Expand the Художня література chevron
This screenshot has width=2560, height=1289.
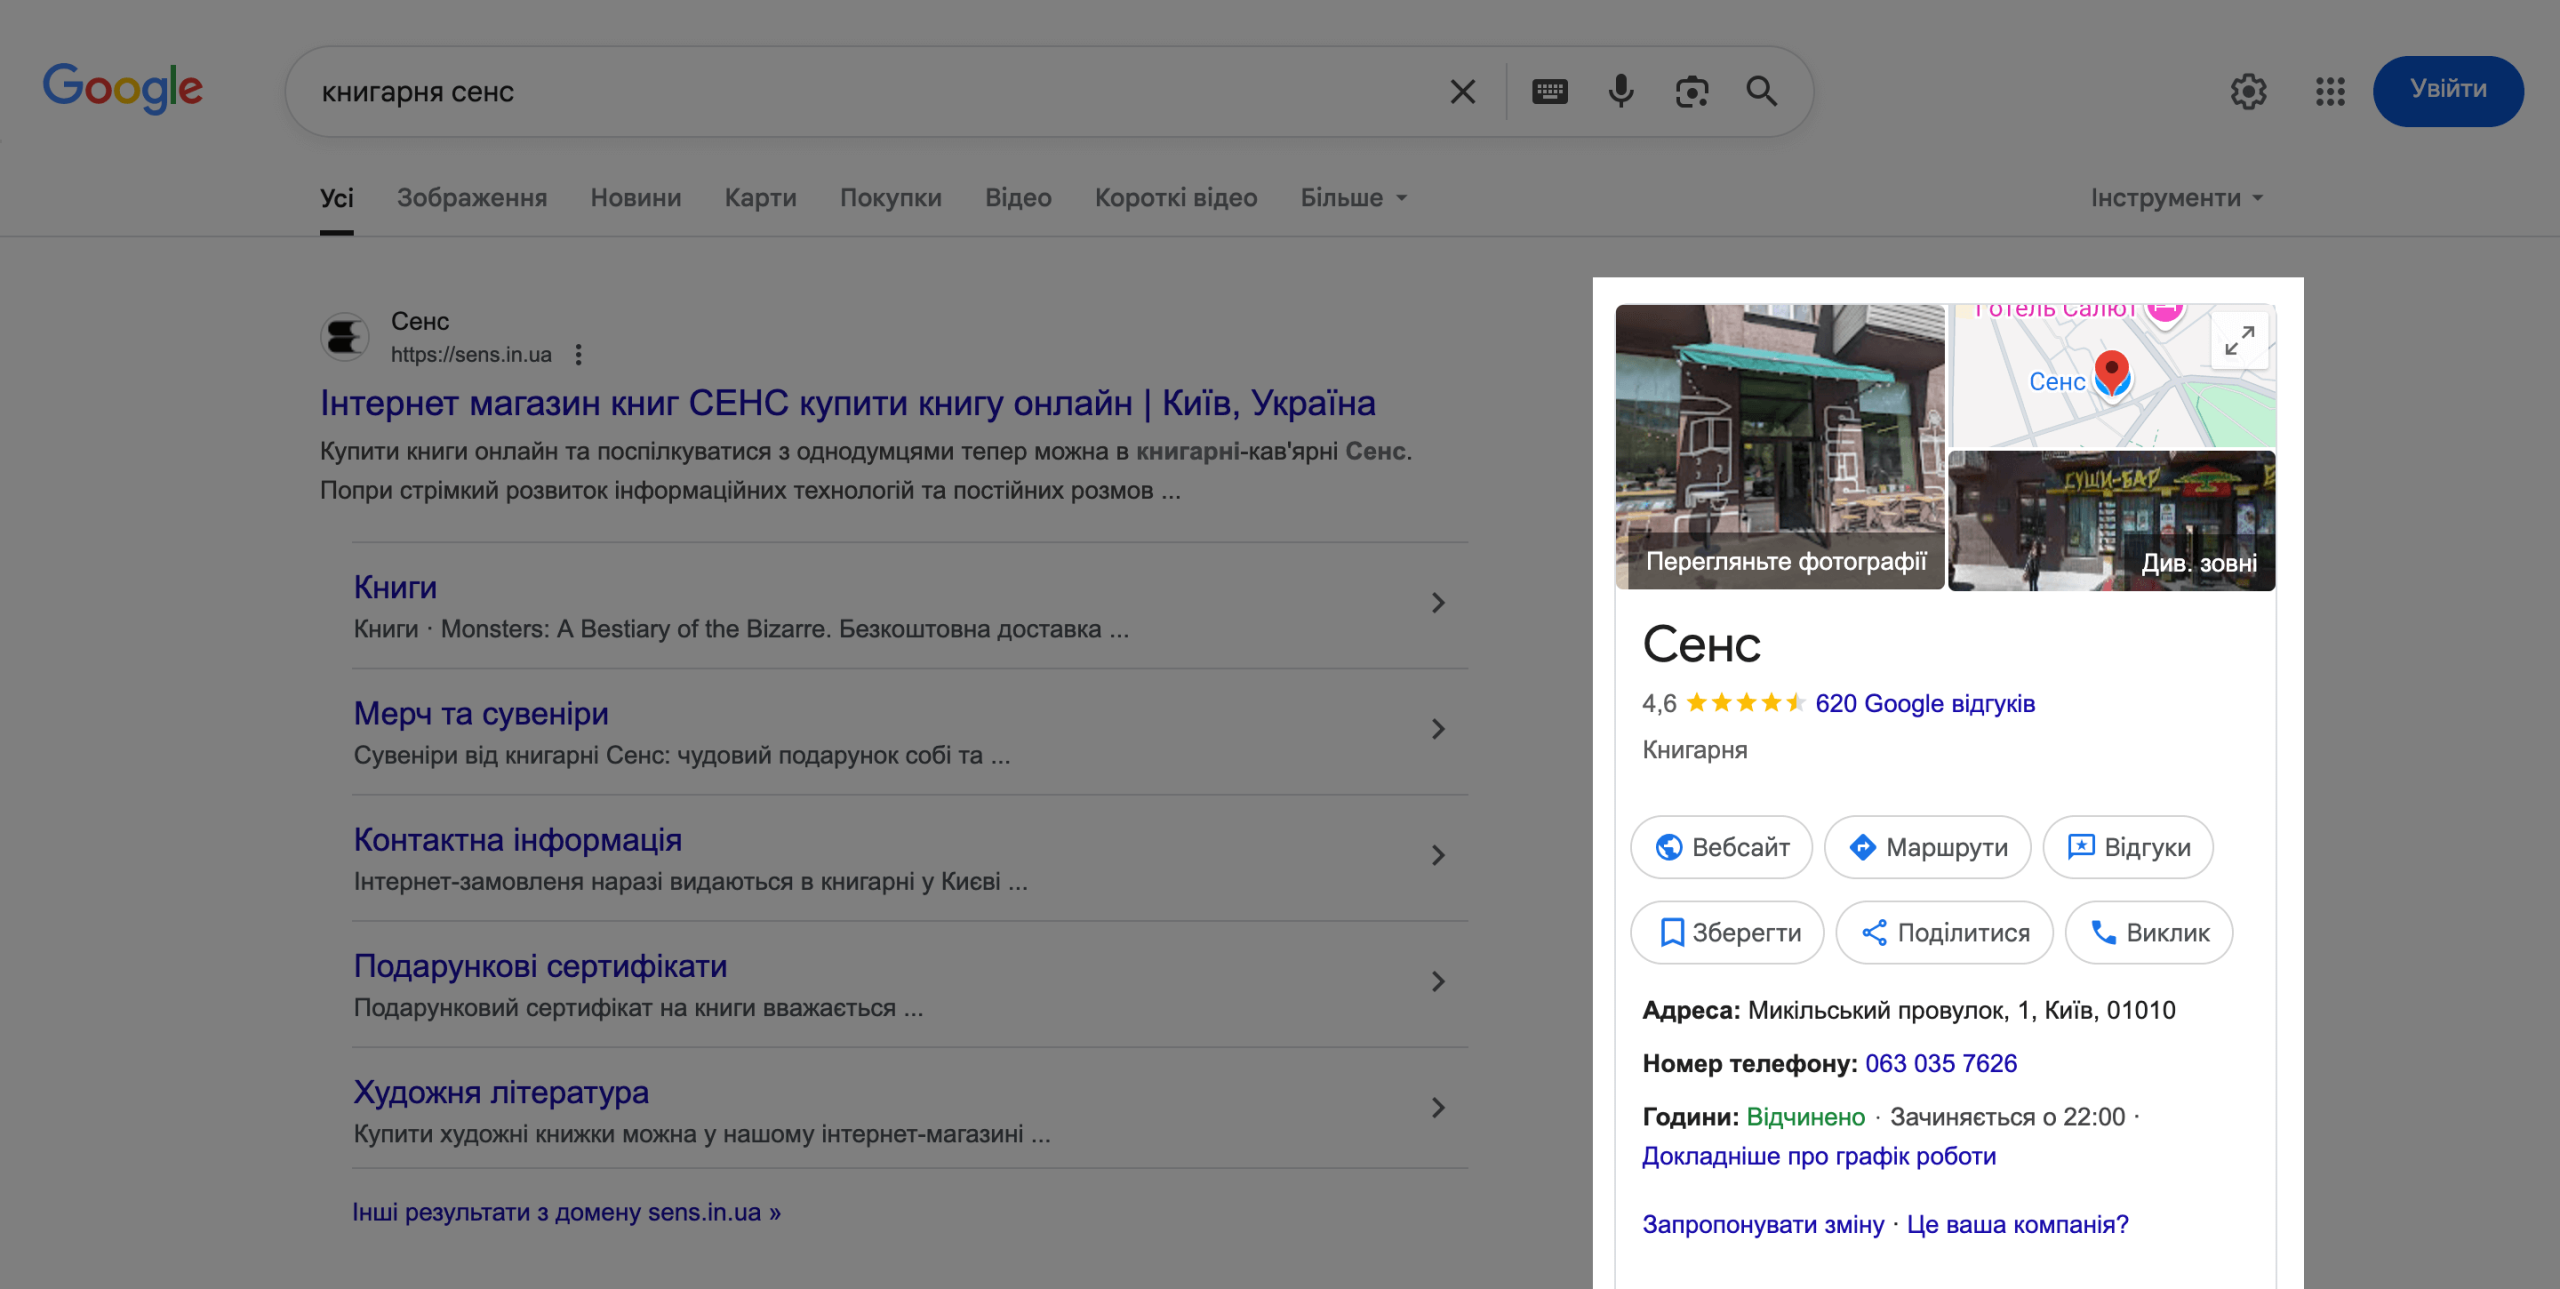click(1438, 1108)
